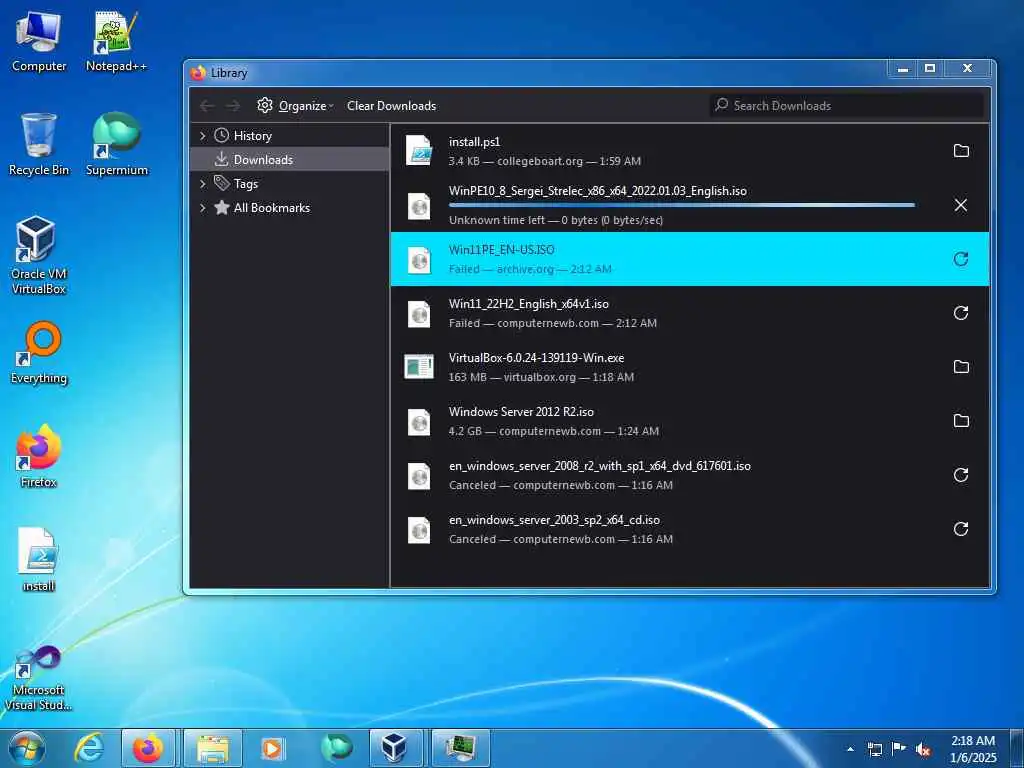Click the VirtualBox installer file icon

tap(419, 366)
